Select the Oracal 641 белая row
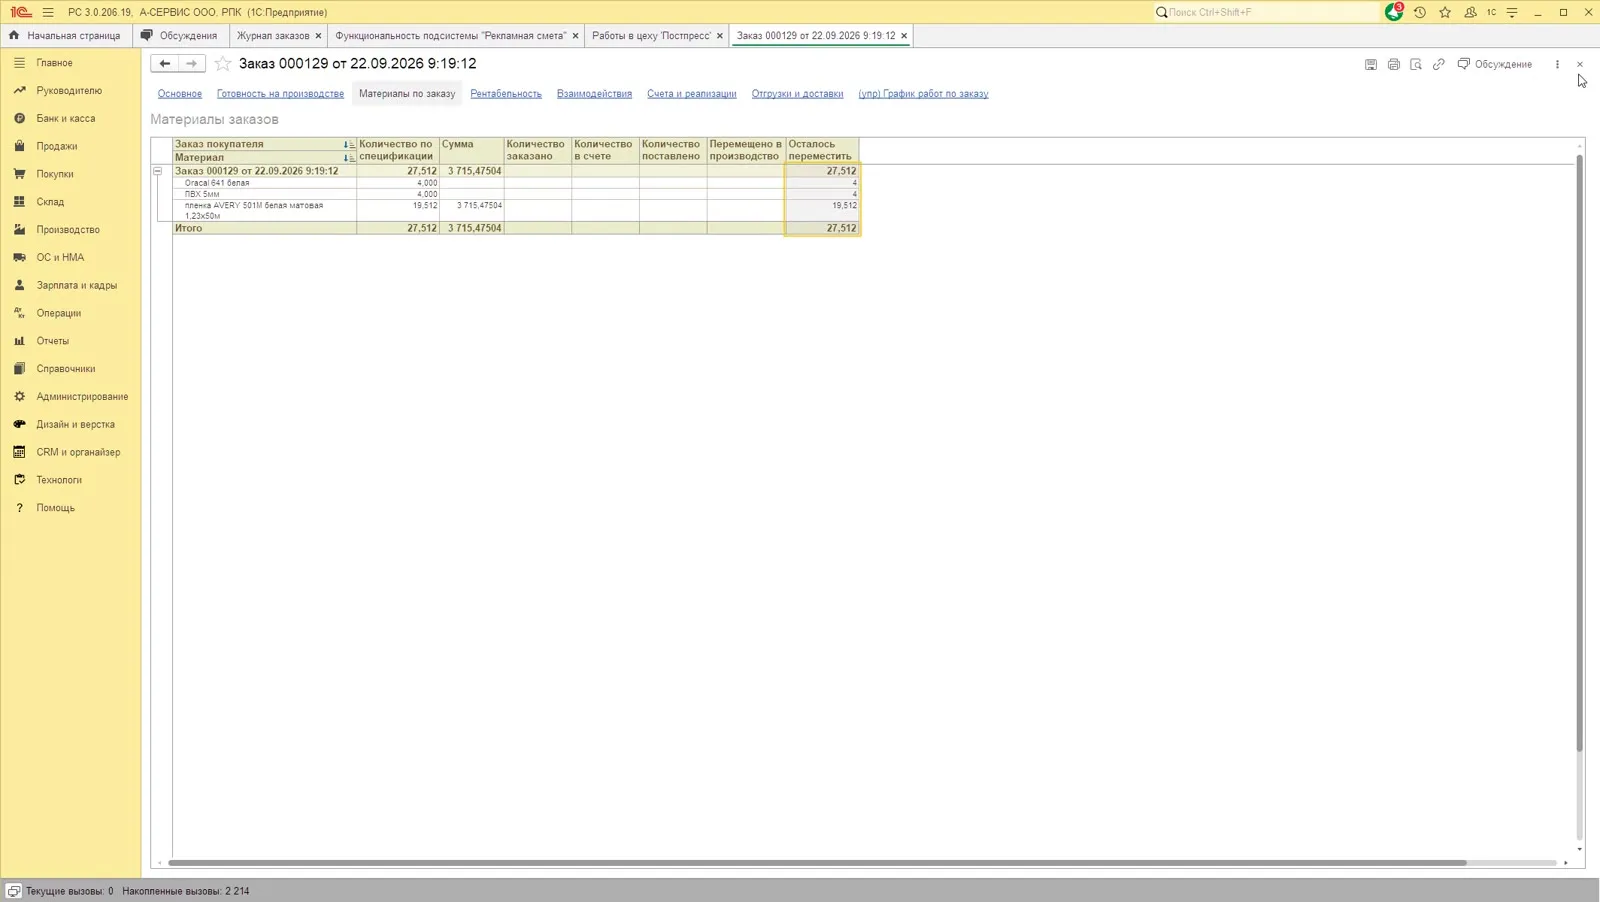Viewport: 1600px width, 902px height. pyautogui.click(x=515, y=183)
